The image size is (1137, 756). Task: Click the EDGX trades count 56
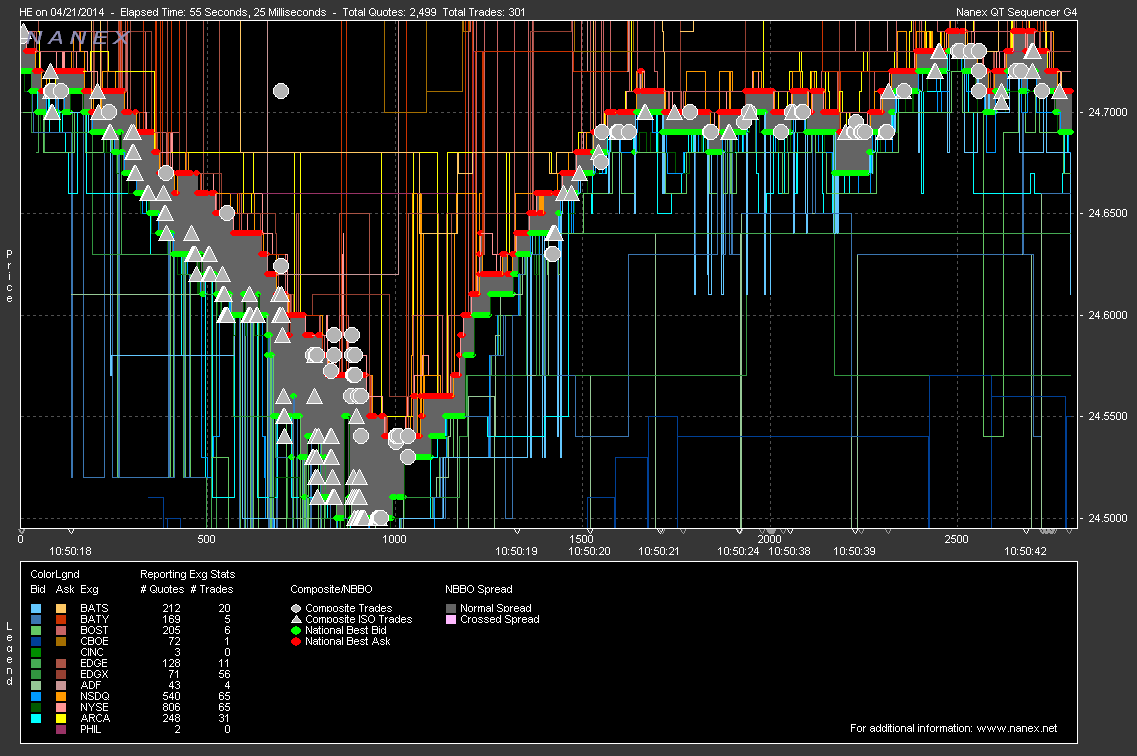pyautogui.click(x=225, y=674)
